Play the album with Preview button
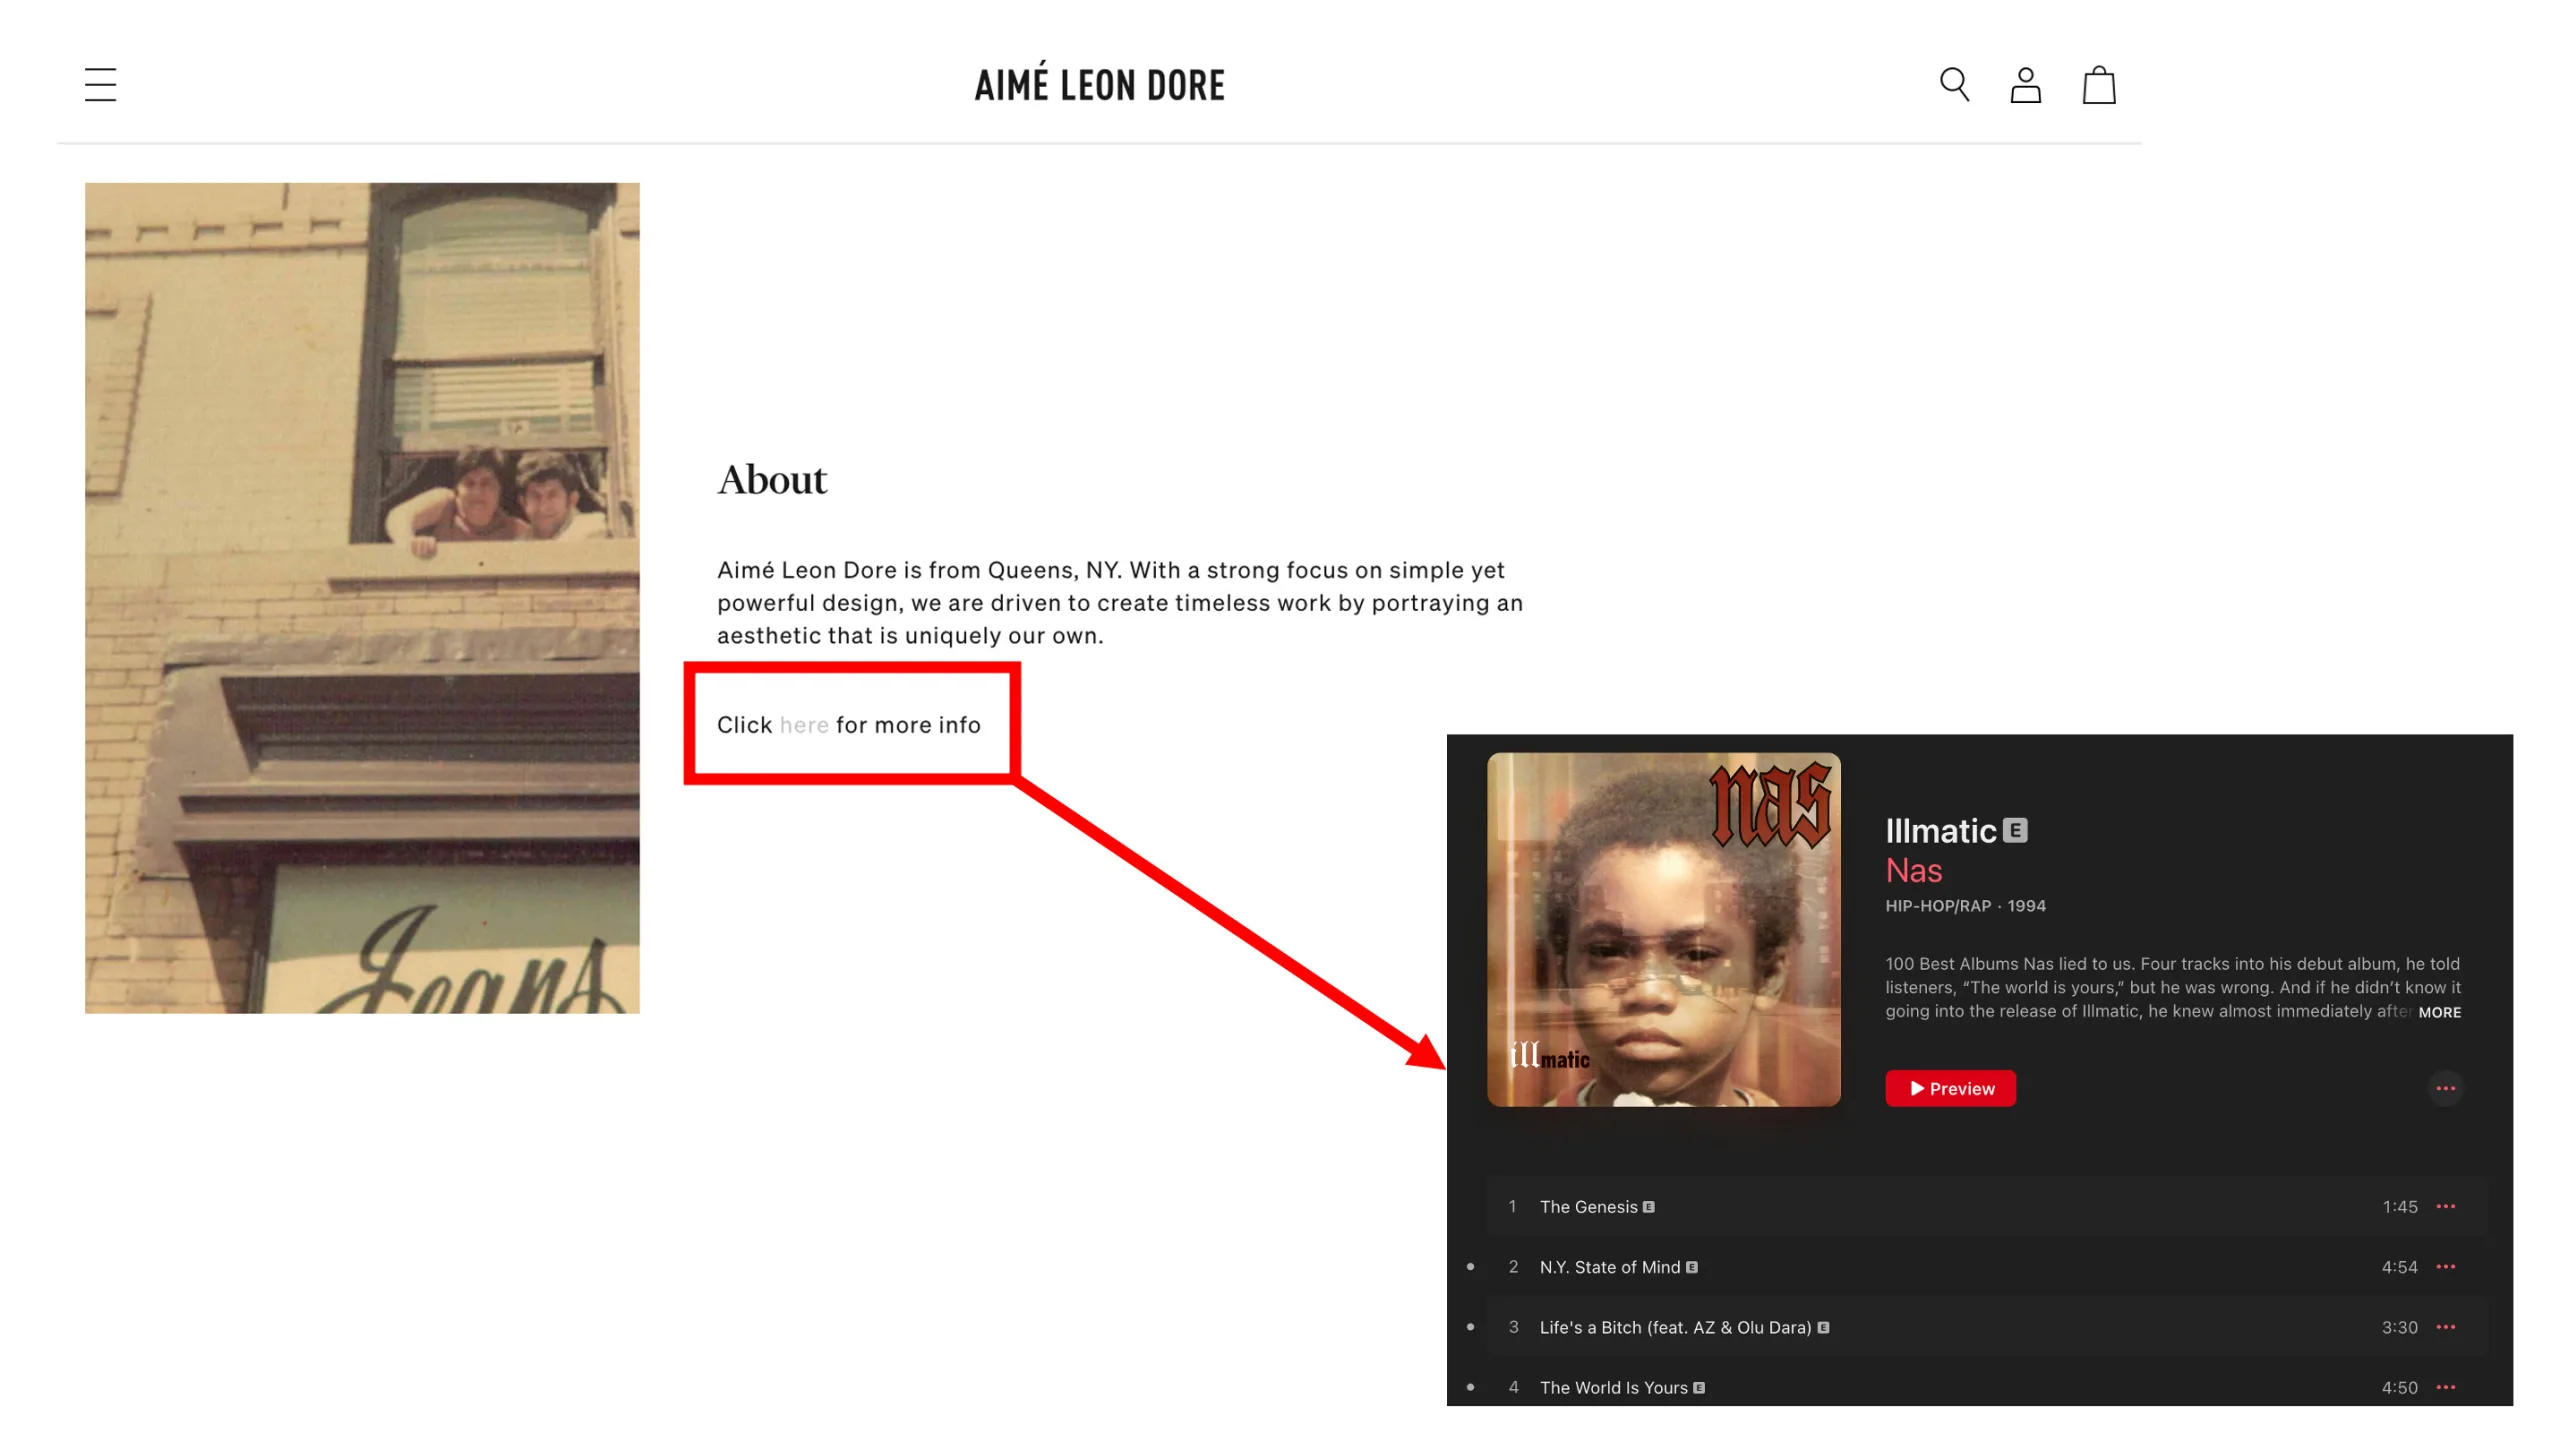2560x1433 pixels. (x=1950, y=1089)
